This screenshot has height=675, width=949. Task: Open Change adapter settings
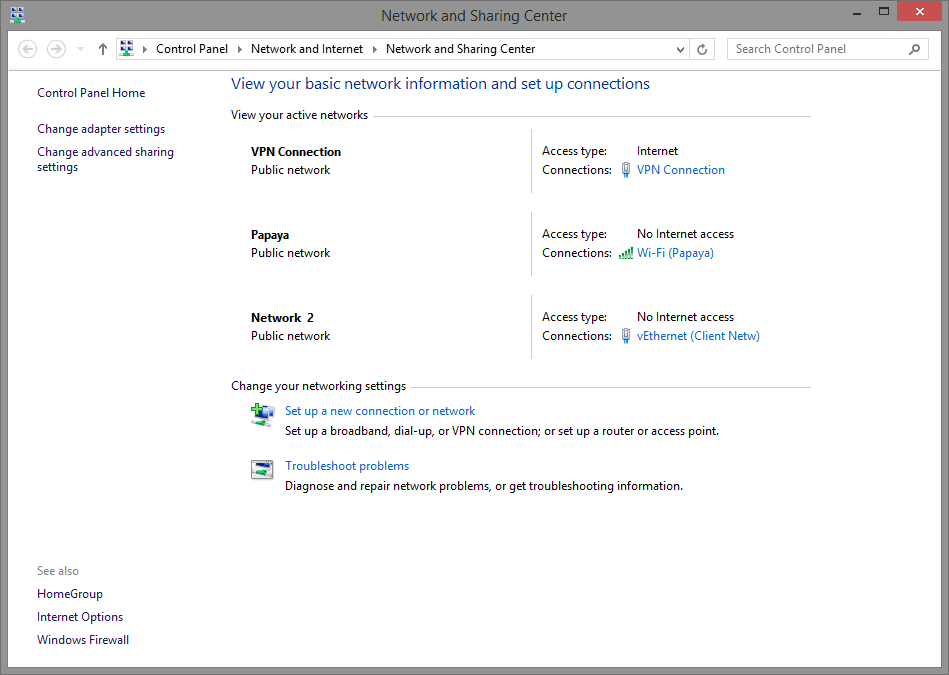(x=101, y=129)
